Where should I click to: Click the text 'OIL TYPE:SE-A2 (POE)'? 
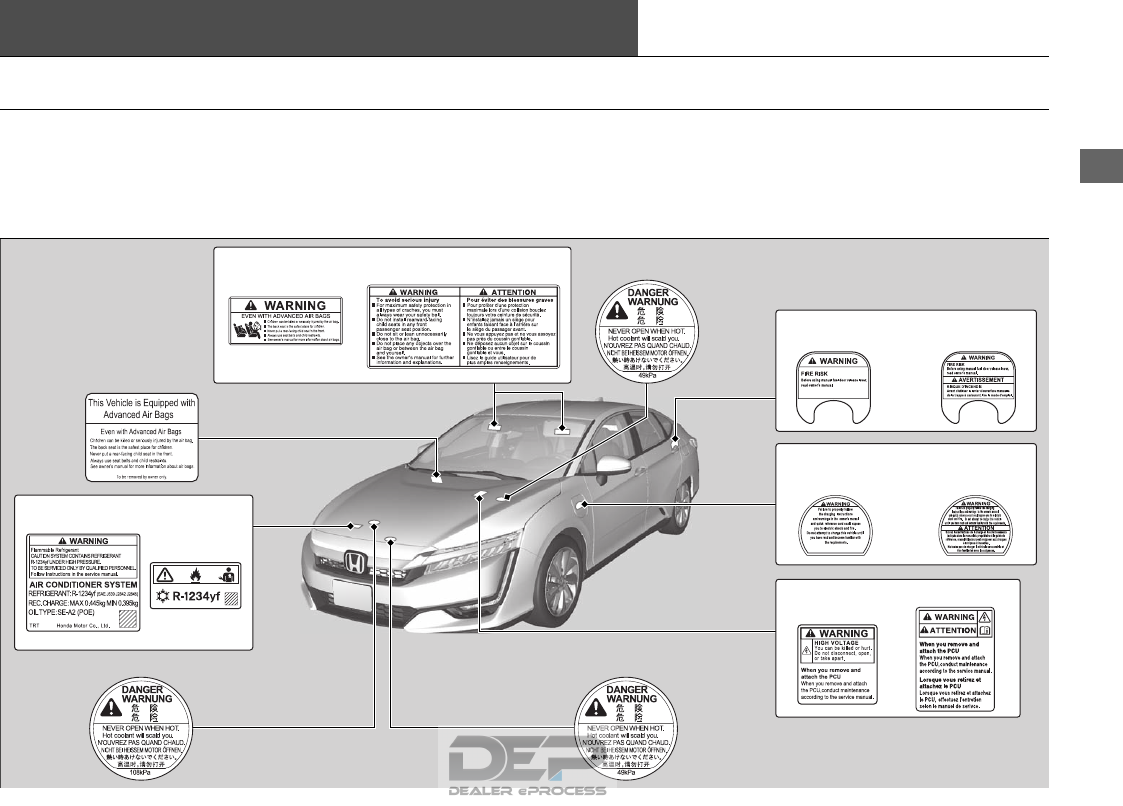62,613
